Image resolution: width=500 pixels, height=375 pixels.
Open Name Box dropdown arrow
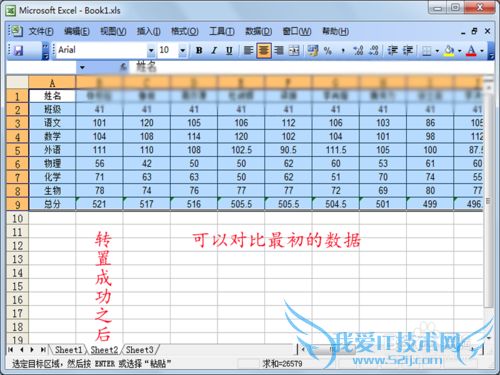(82, 68)
